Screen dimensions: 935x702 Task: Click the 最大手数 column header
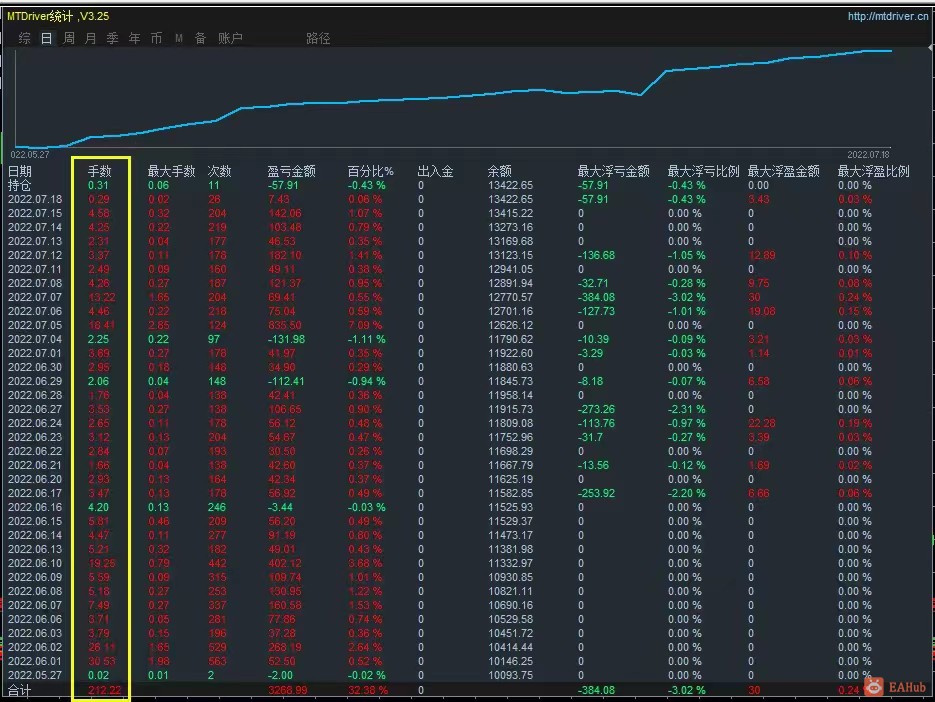pyautogui.click(x=172, y=171)
